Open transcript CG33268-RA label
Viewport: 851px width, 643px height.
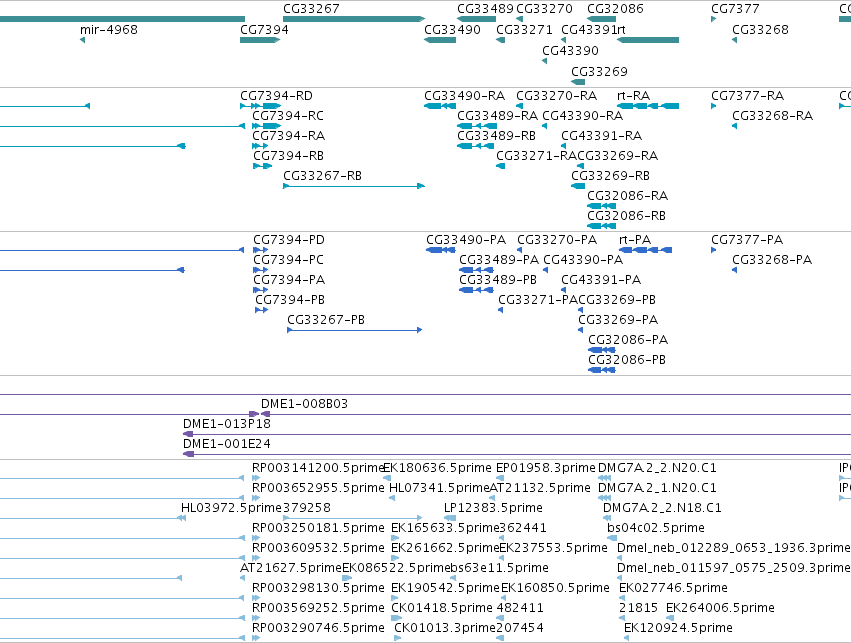click(x=773, y=116)
